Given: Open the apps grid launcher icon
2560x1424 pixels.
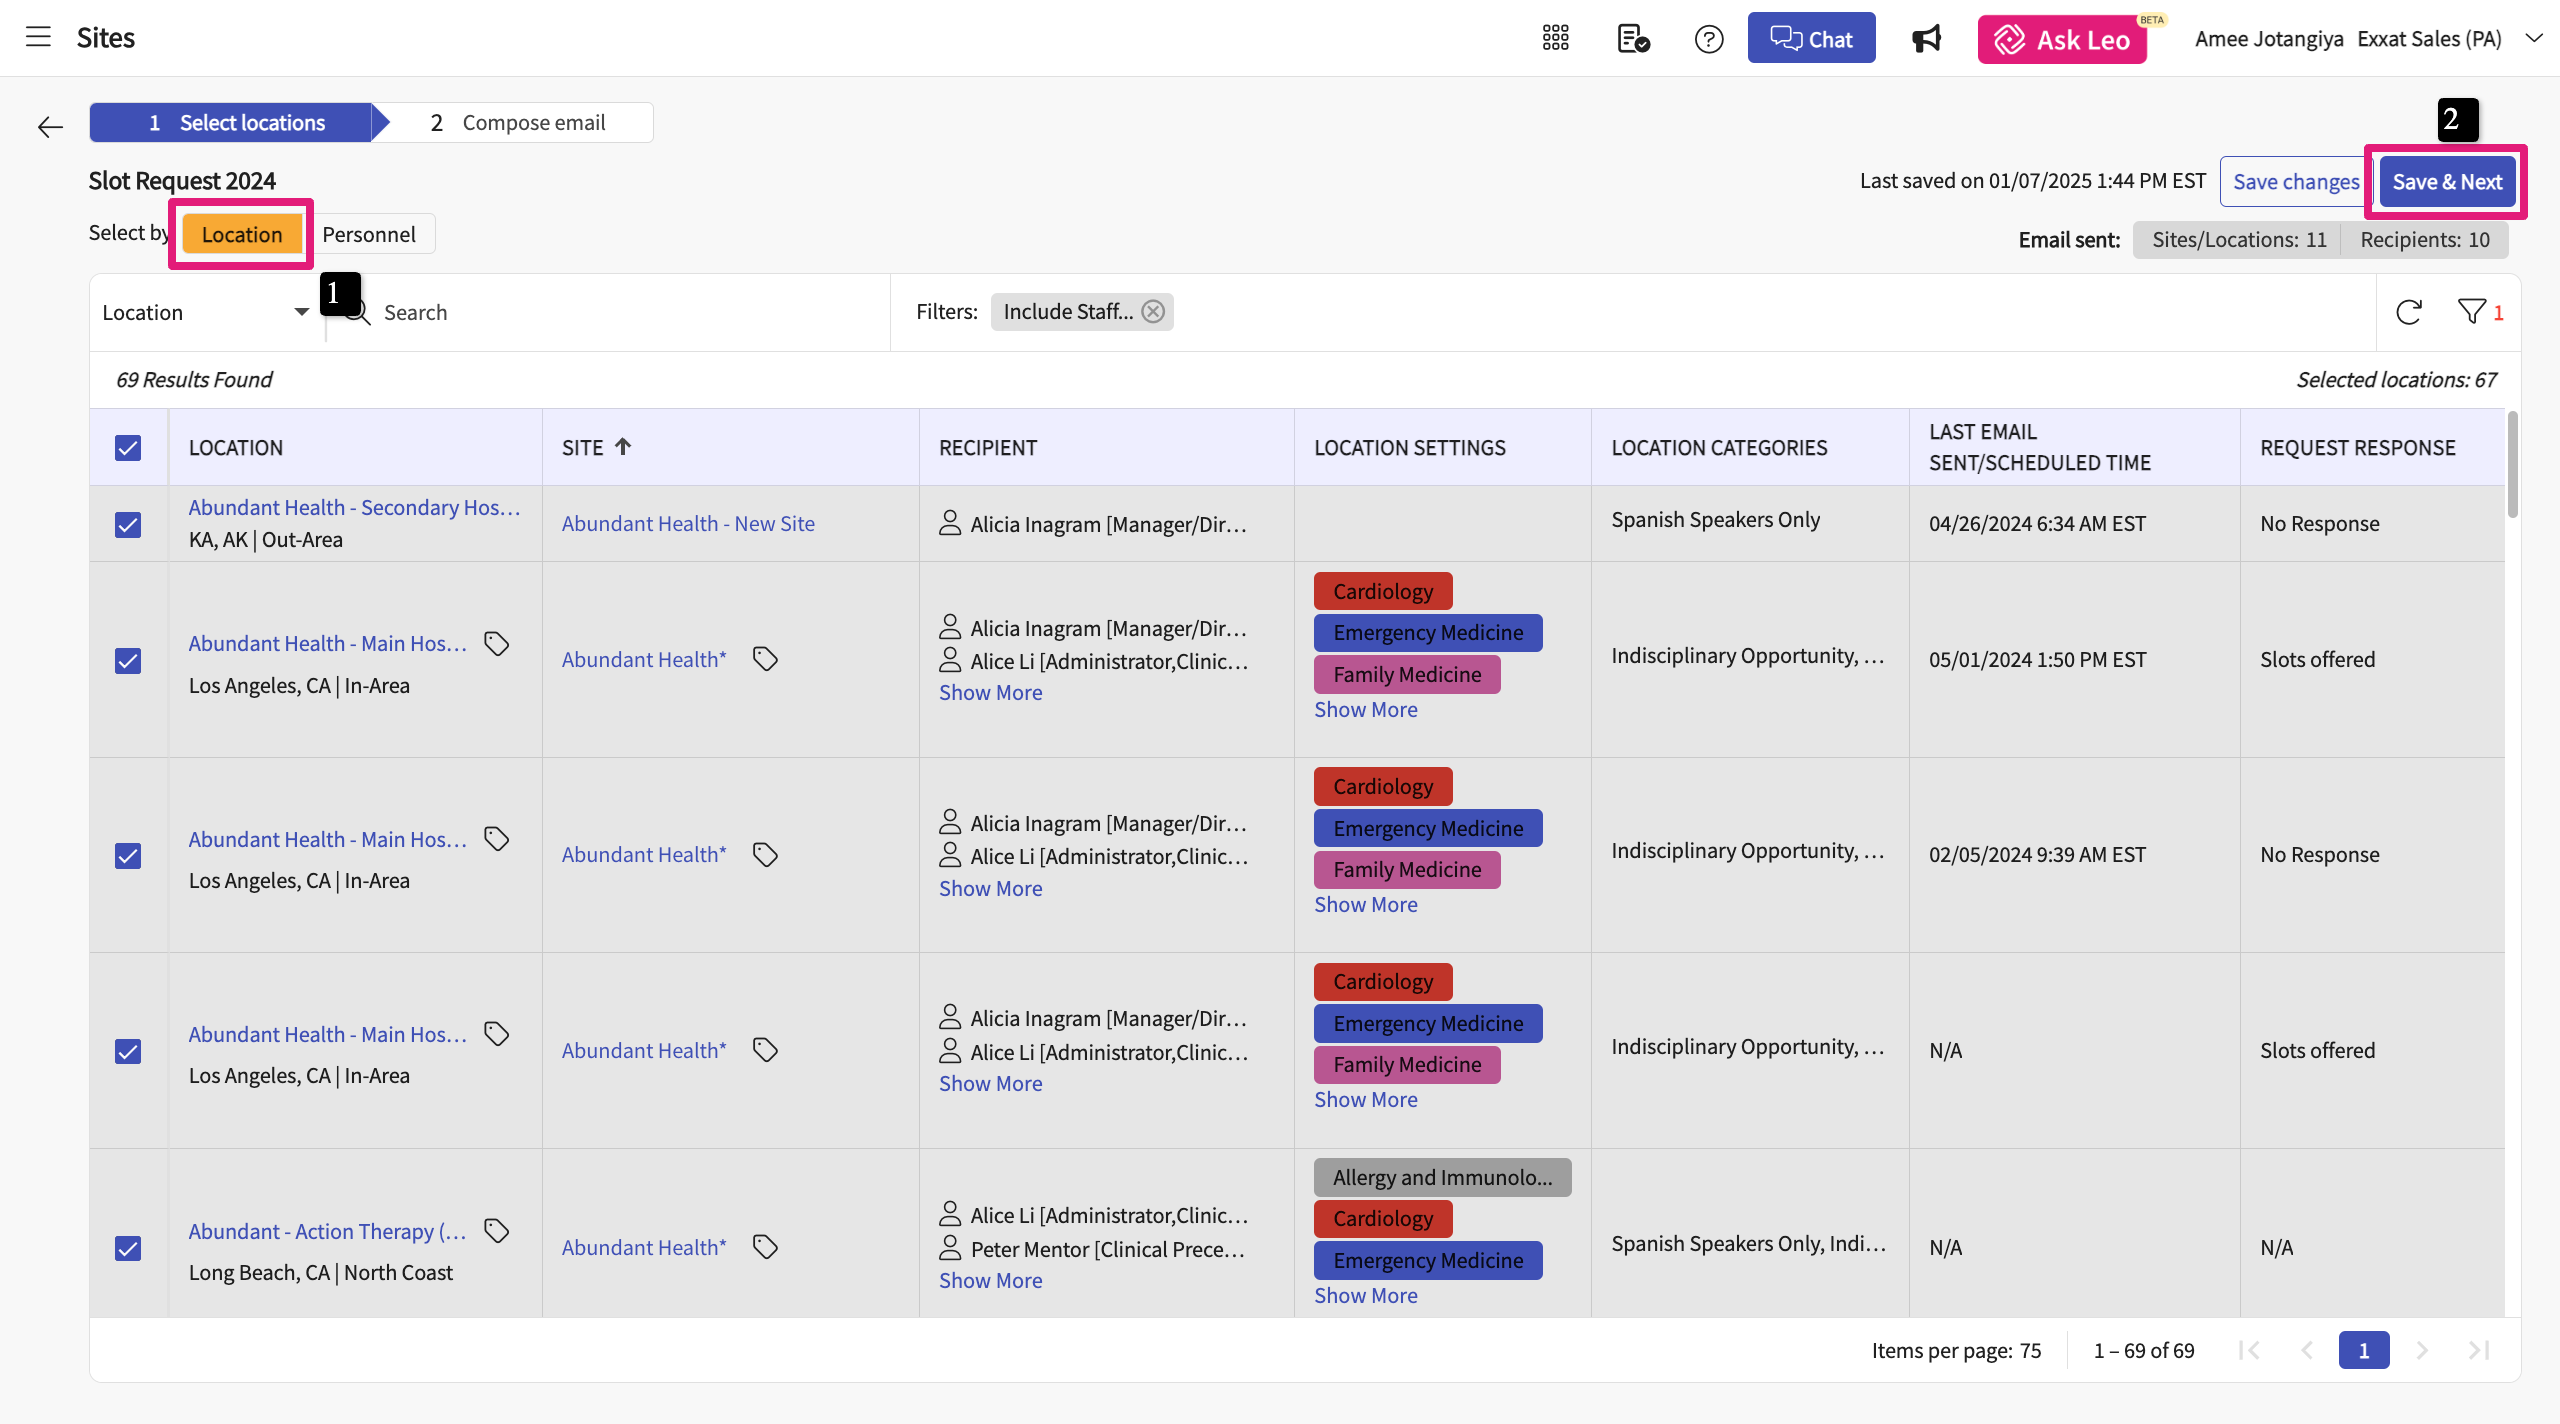Looking at the screenshot, I should (x=1555, y=38).
